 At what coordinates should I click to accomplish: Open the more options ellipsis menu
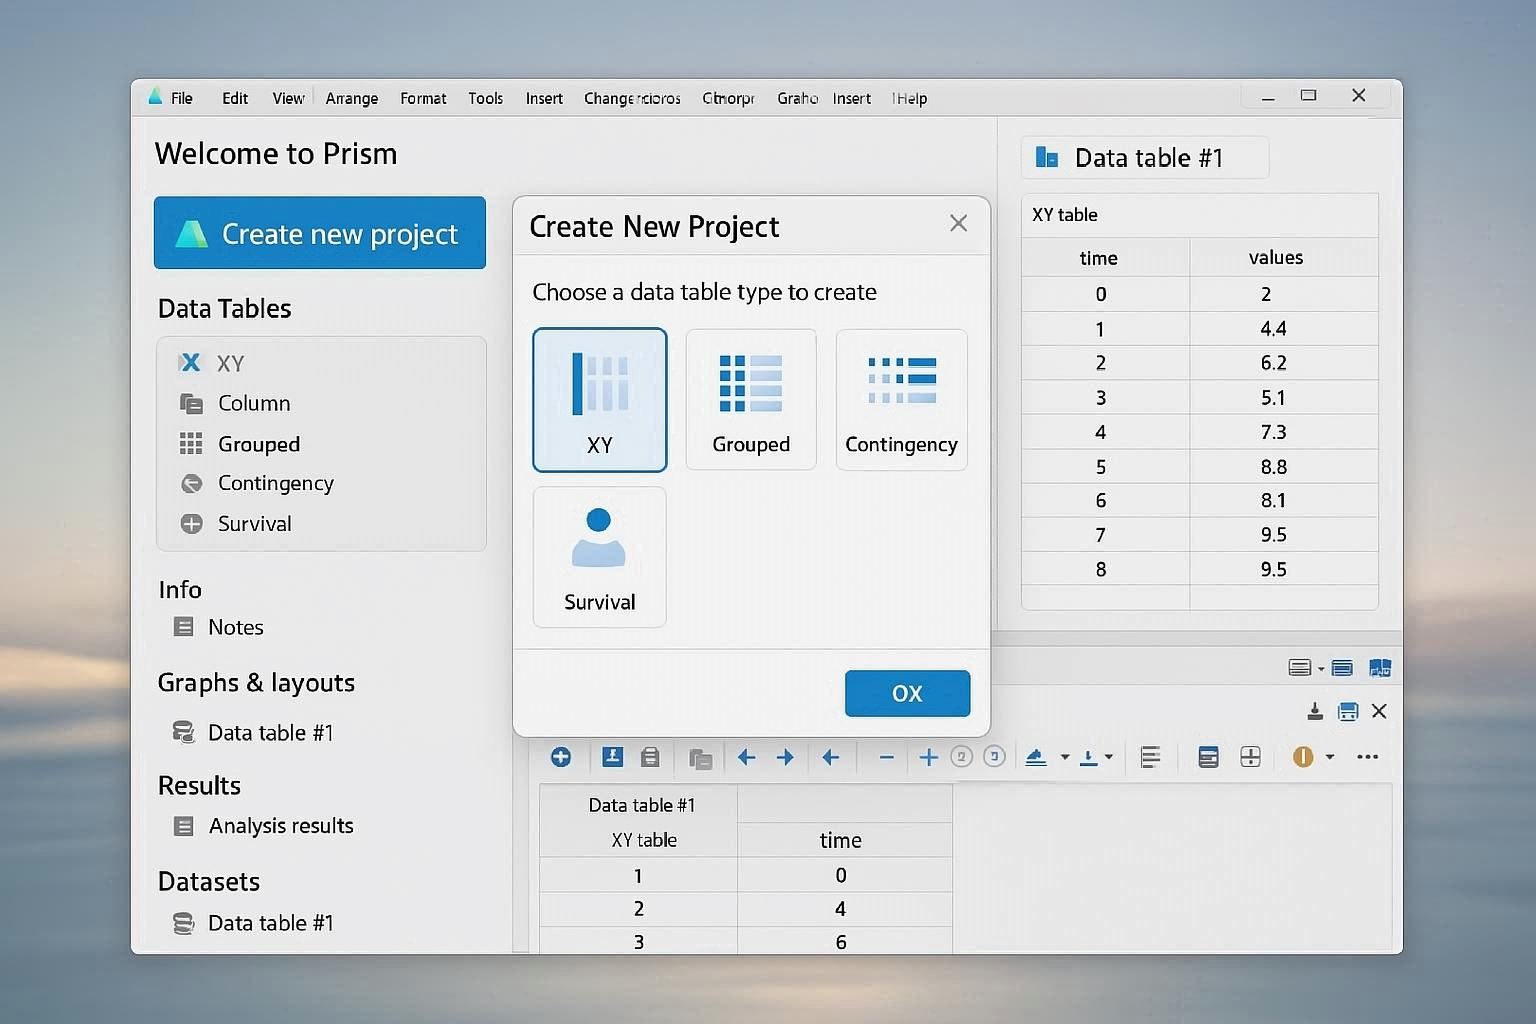[x=1368, y=757]
